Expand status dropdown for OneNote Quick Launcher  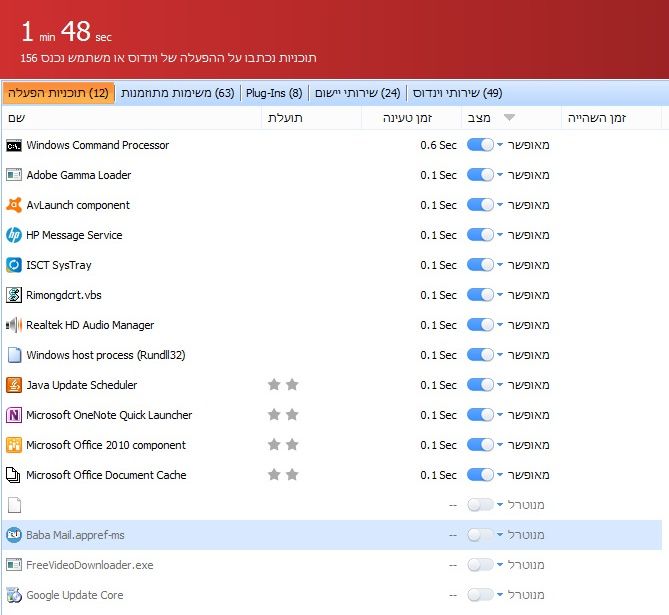point(500,414)
